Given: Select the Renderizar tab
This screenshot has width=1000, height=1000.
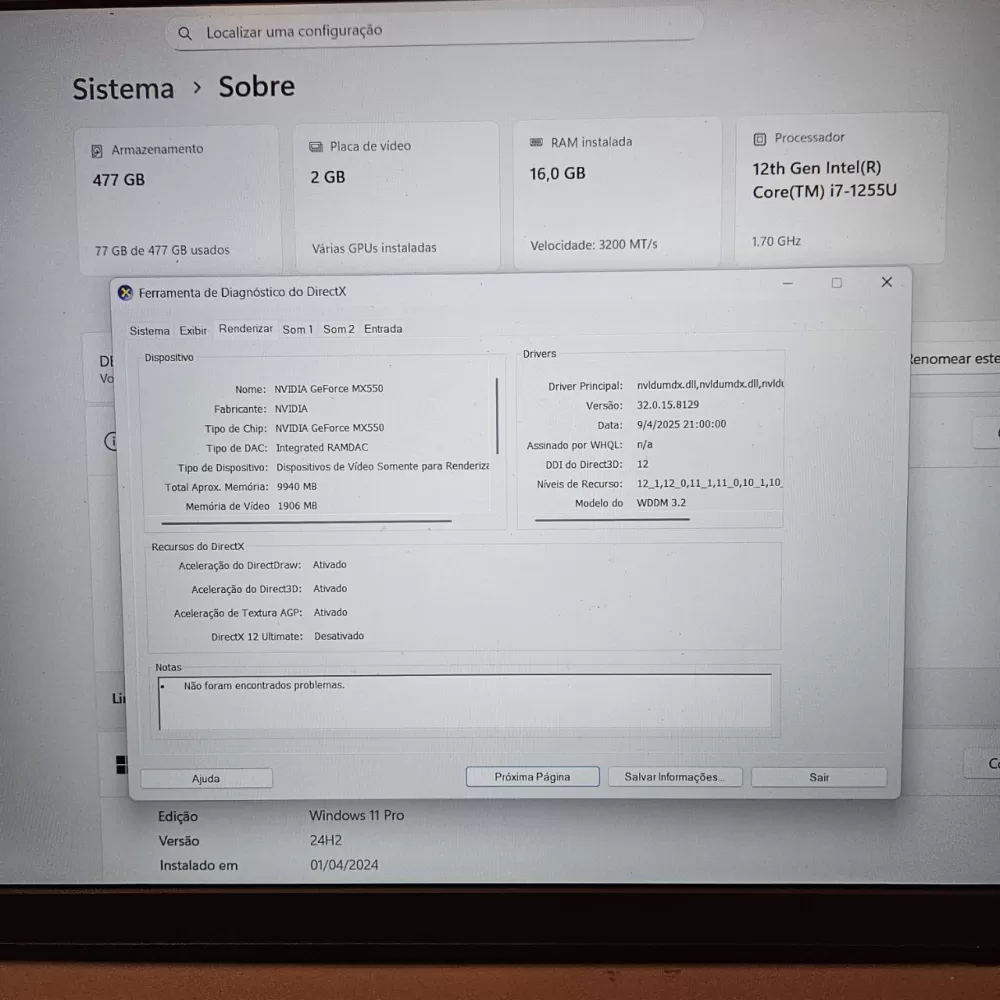Looking at the screenshot, I should point(245,328).
